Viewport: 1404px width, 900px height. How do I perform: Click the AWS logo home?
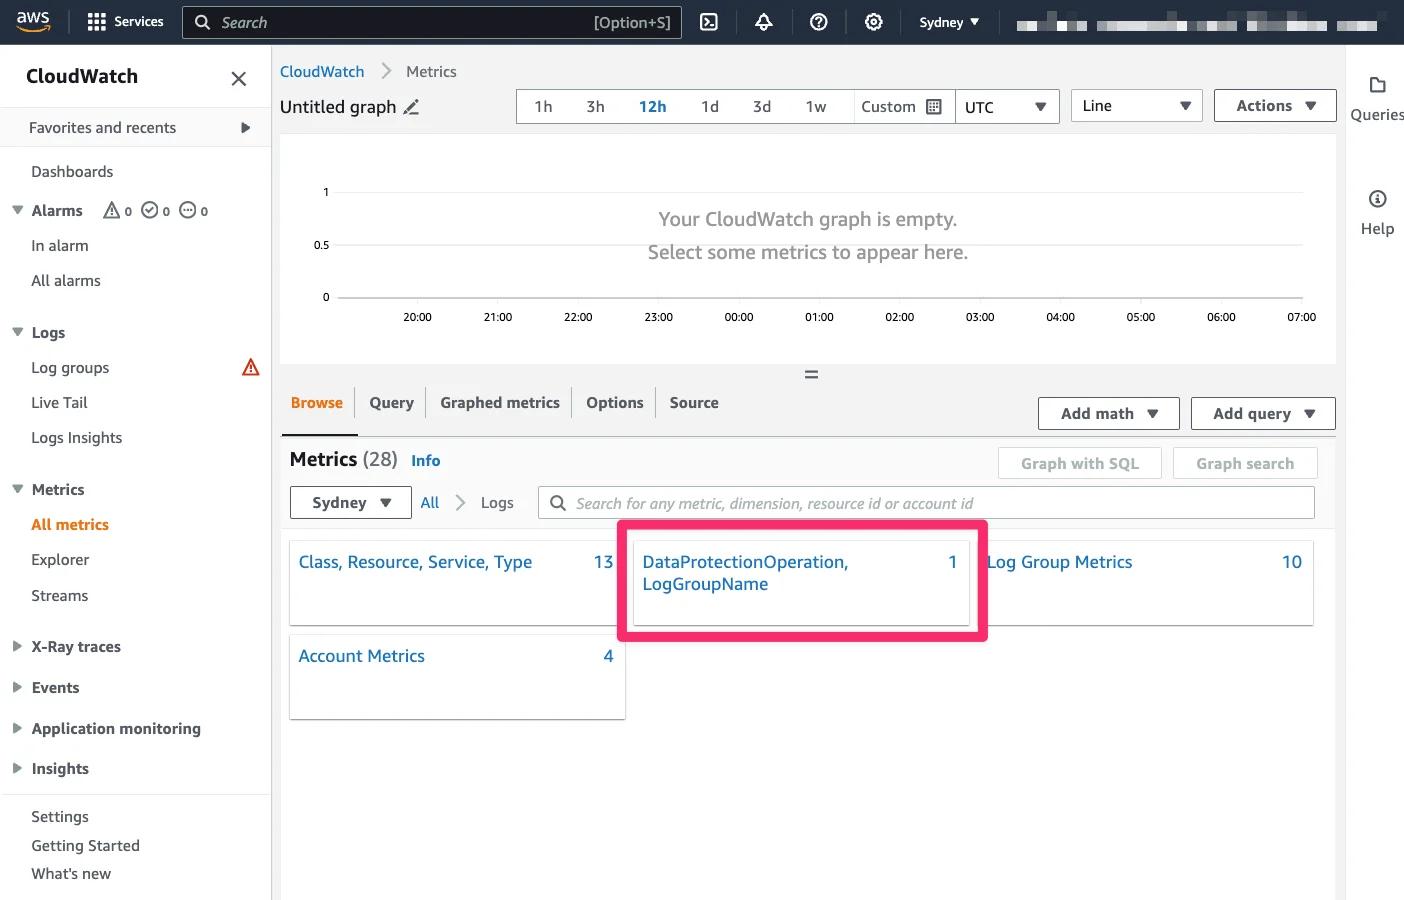point(33,22)
